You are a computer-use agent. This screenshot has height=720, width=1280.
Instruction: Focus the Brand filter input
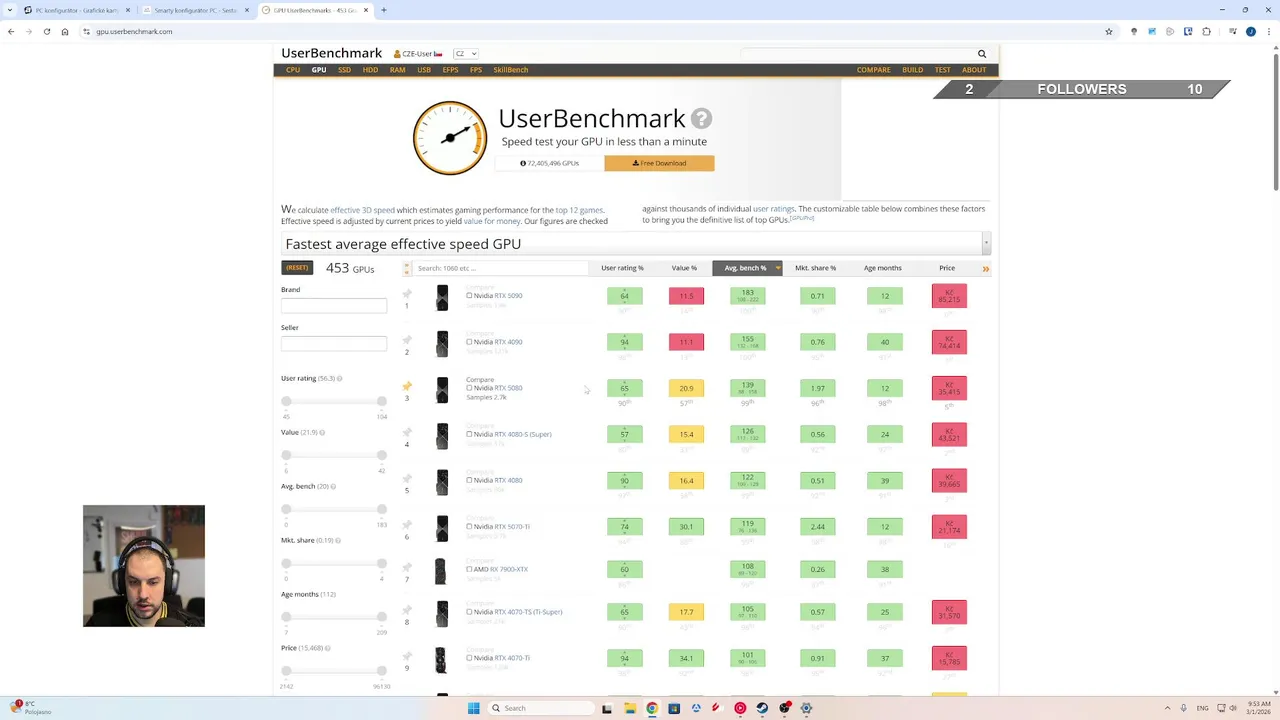[334, 305]
